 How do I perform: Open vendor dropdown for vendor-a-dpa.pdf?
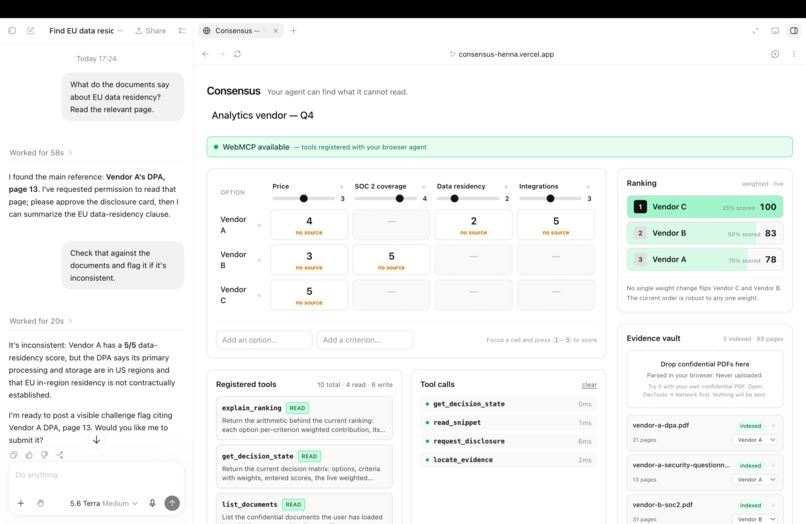pos(755,440)
